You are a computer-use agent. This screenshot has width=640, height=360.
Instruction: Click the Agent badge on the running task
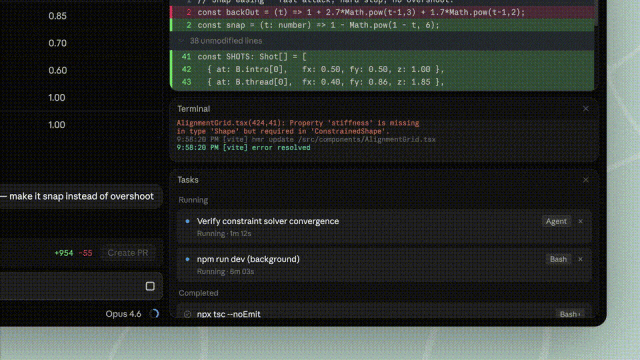point(556,221)
